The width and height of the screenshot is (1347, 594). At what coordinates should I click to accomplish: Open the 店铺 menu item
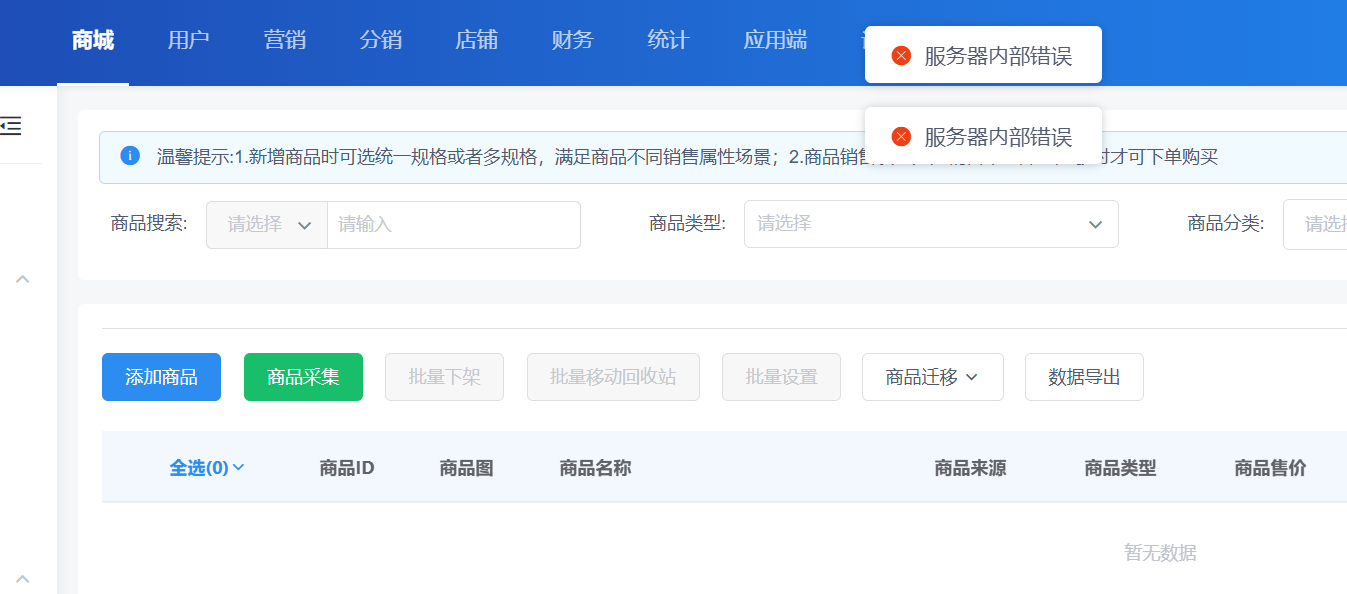tap(476, 40)
